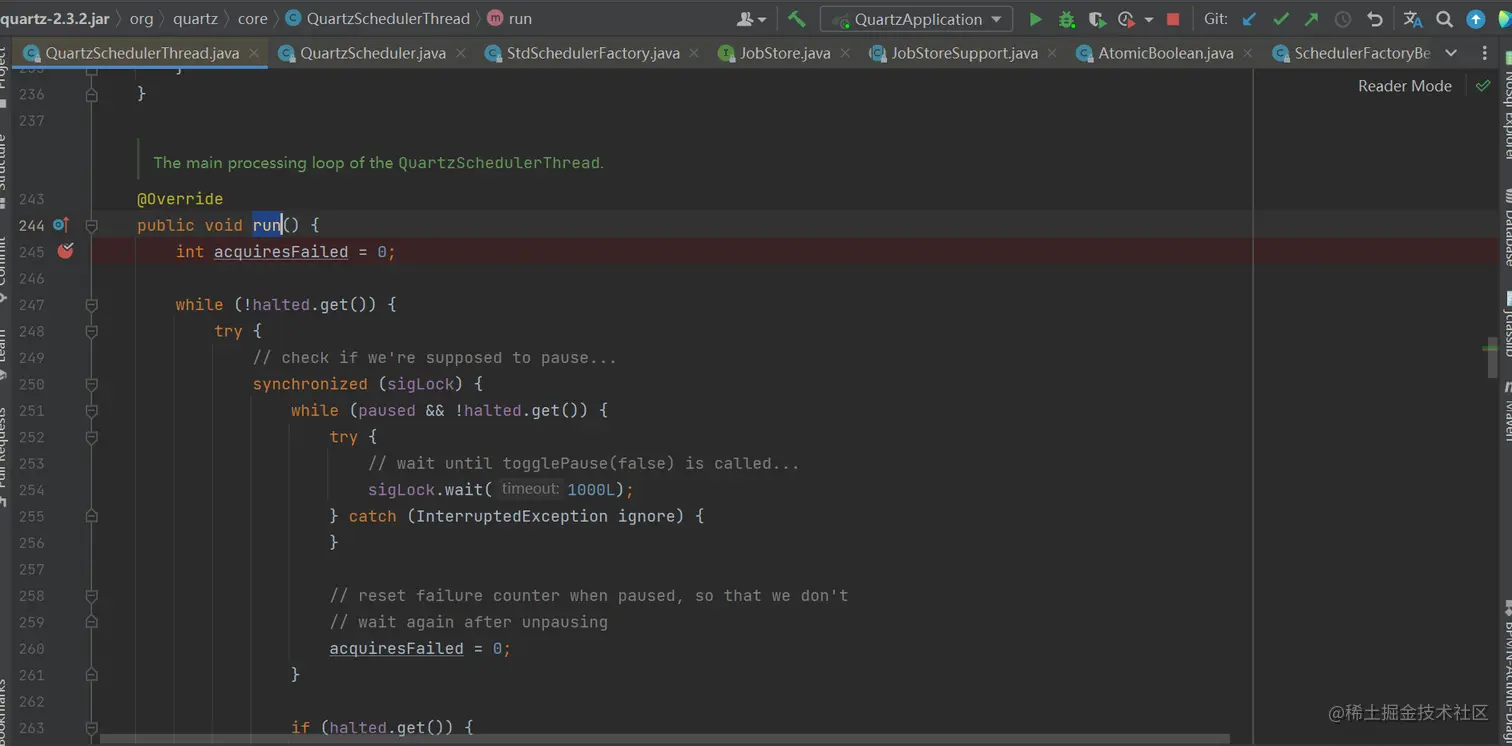Collapse the while loop fold at line 247
This screenshot has width=1512, height=746.
(x=91, y=305)
